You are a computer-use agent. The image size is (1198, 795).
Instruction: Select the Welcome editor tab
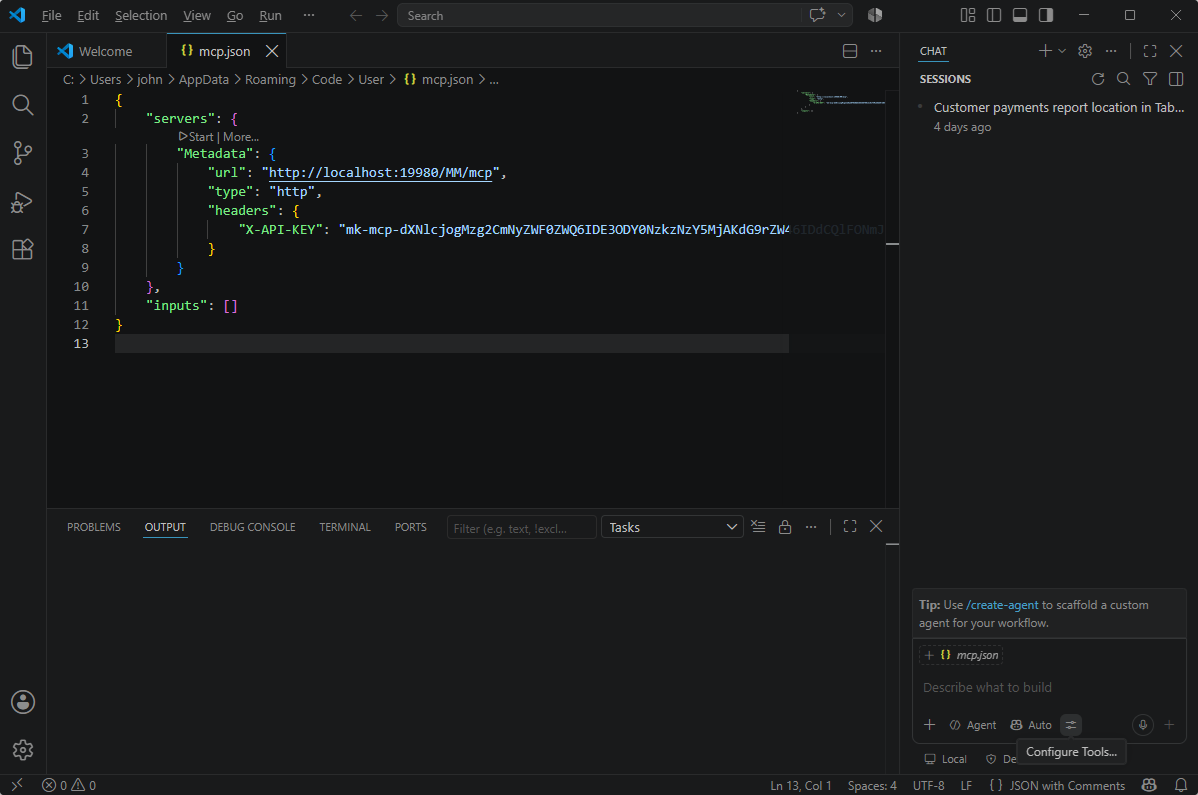[107, 51]
